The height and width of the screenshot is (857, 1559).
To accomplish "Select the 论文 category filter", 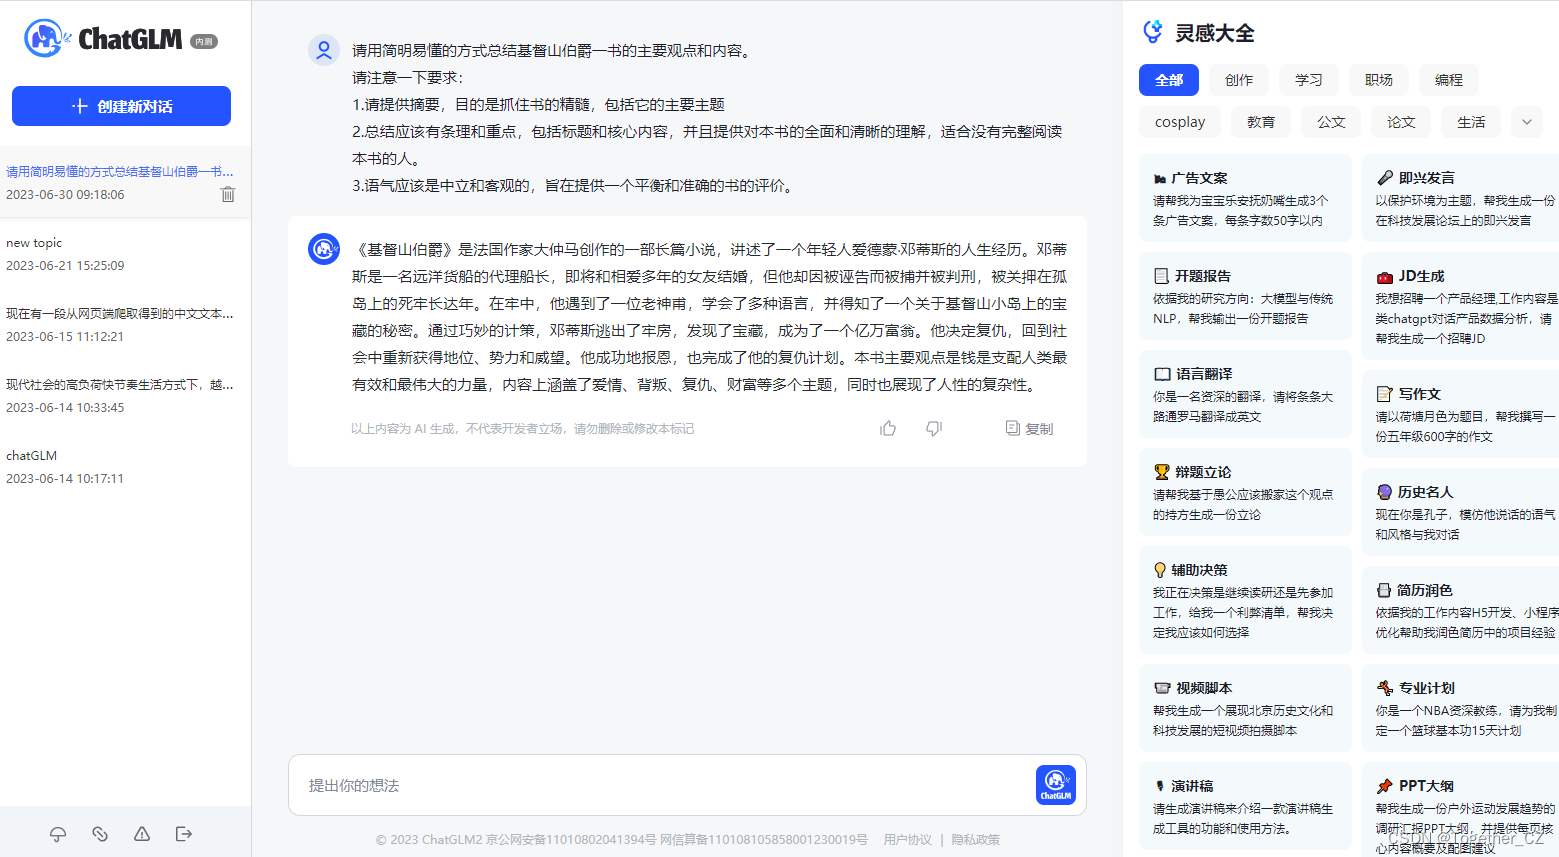I will click(x=1400, y=121).
